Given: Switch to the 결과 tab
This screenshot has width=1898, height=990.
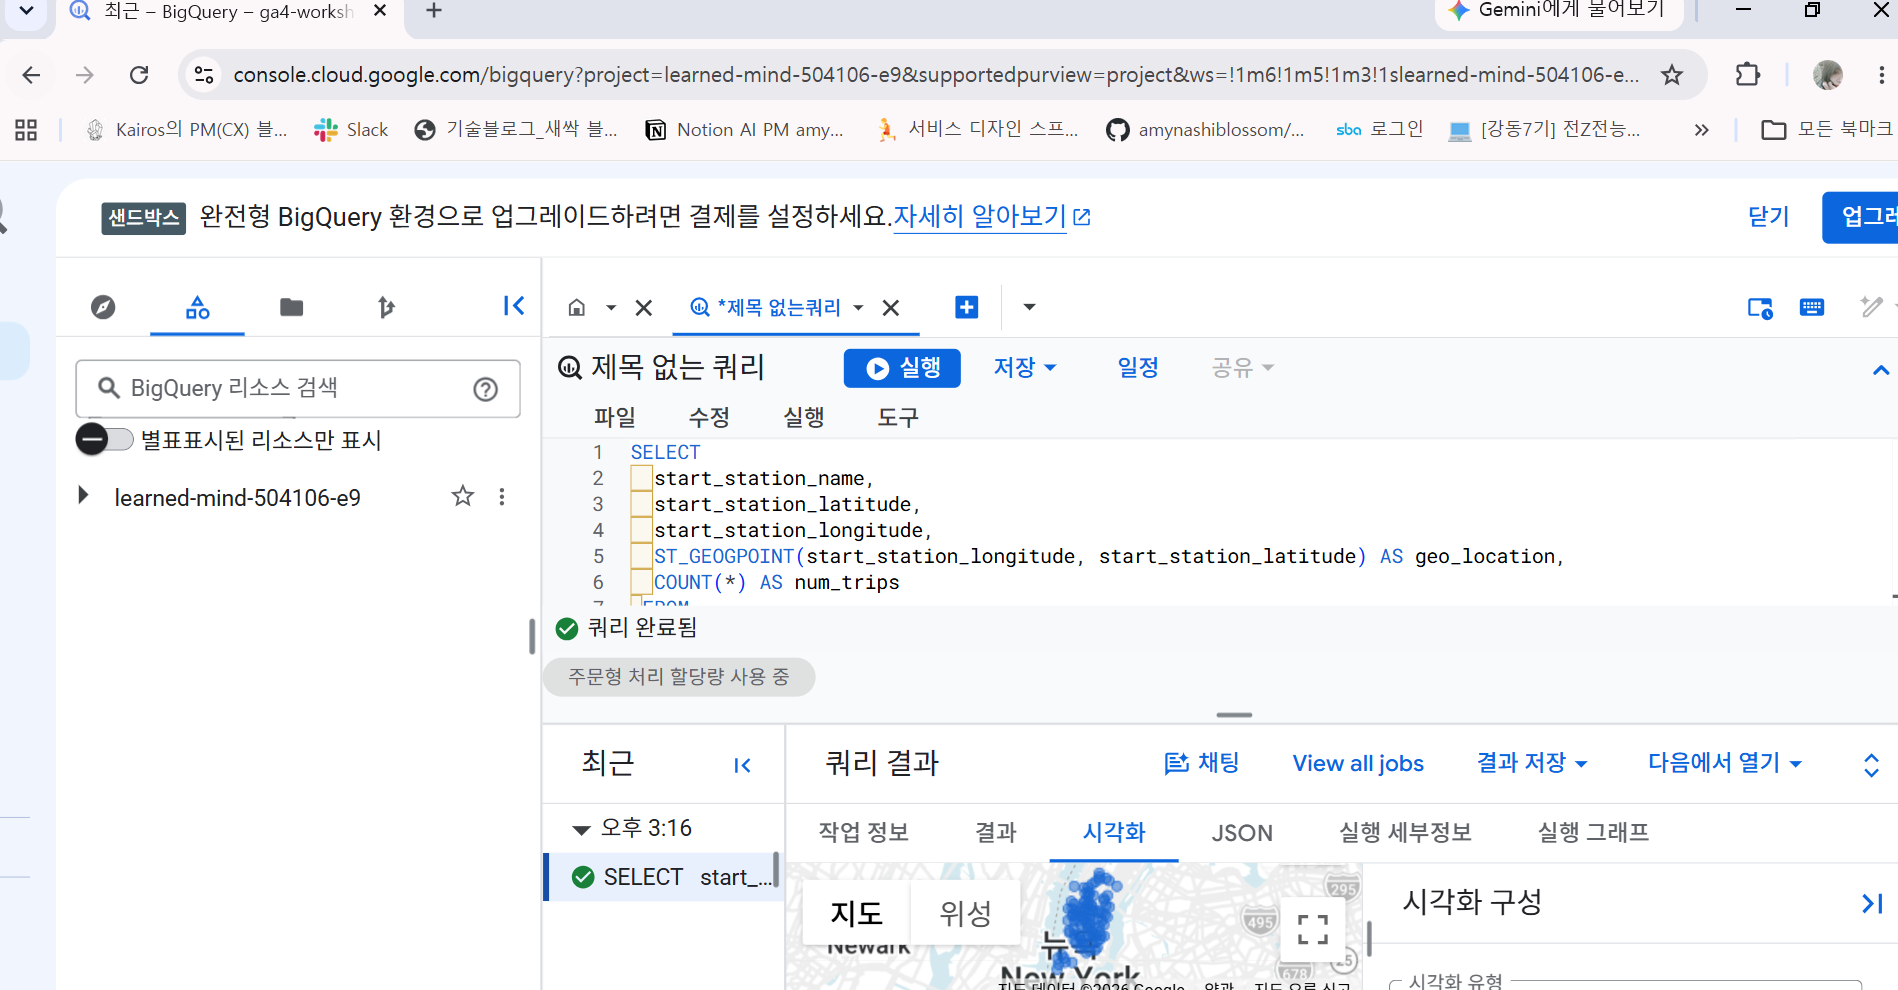Looking at the screenshot, I should point(996,832).
